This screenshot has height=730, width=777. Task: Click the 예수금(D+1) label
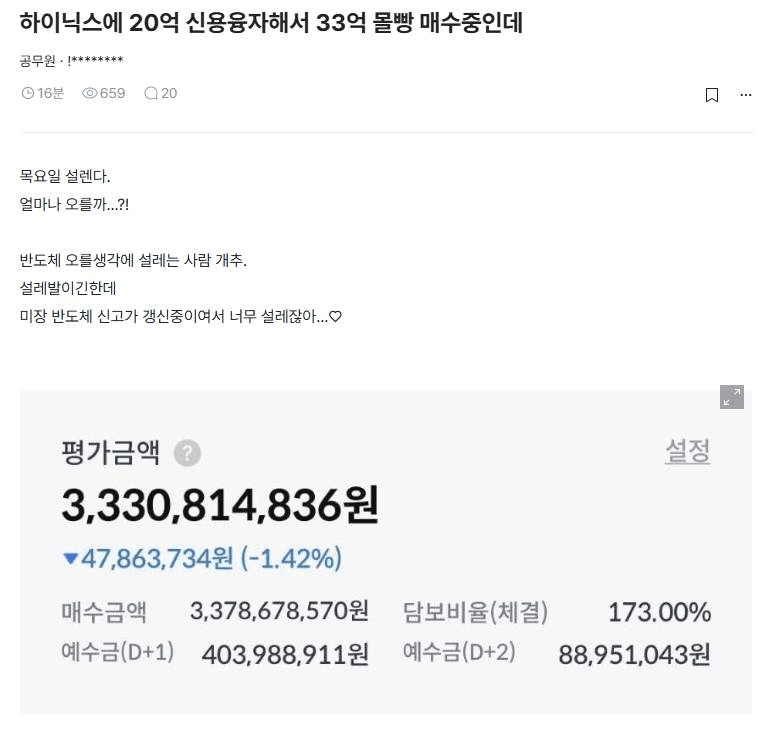pos(117,652)
